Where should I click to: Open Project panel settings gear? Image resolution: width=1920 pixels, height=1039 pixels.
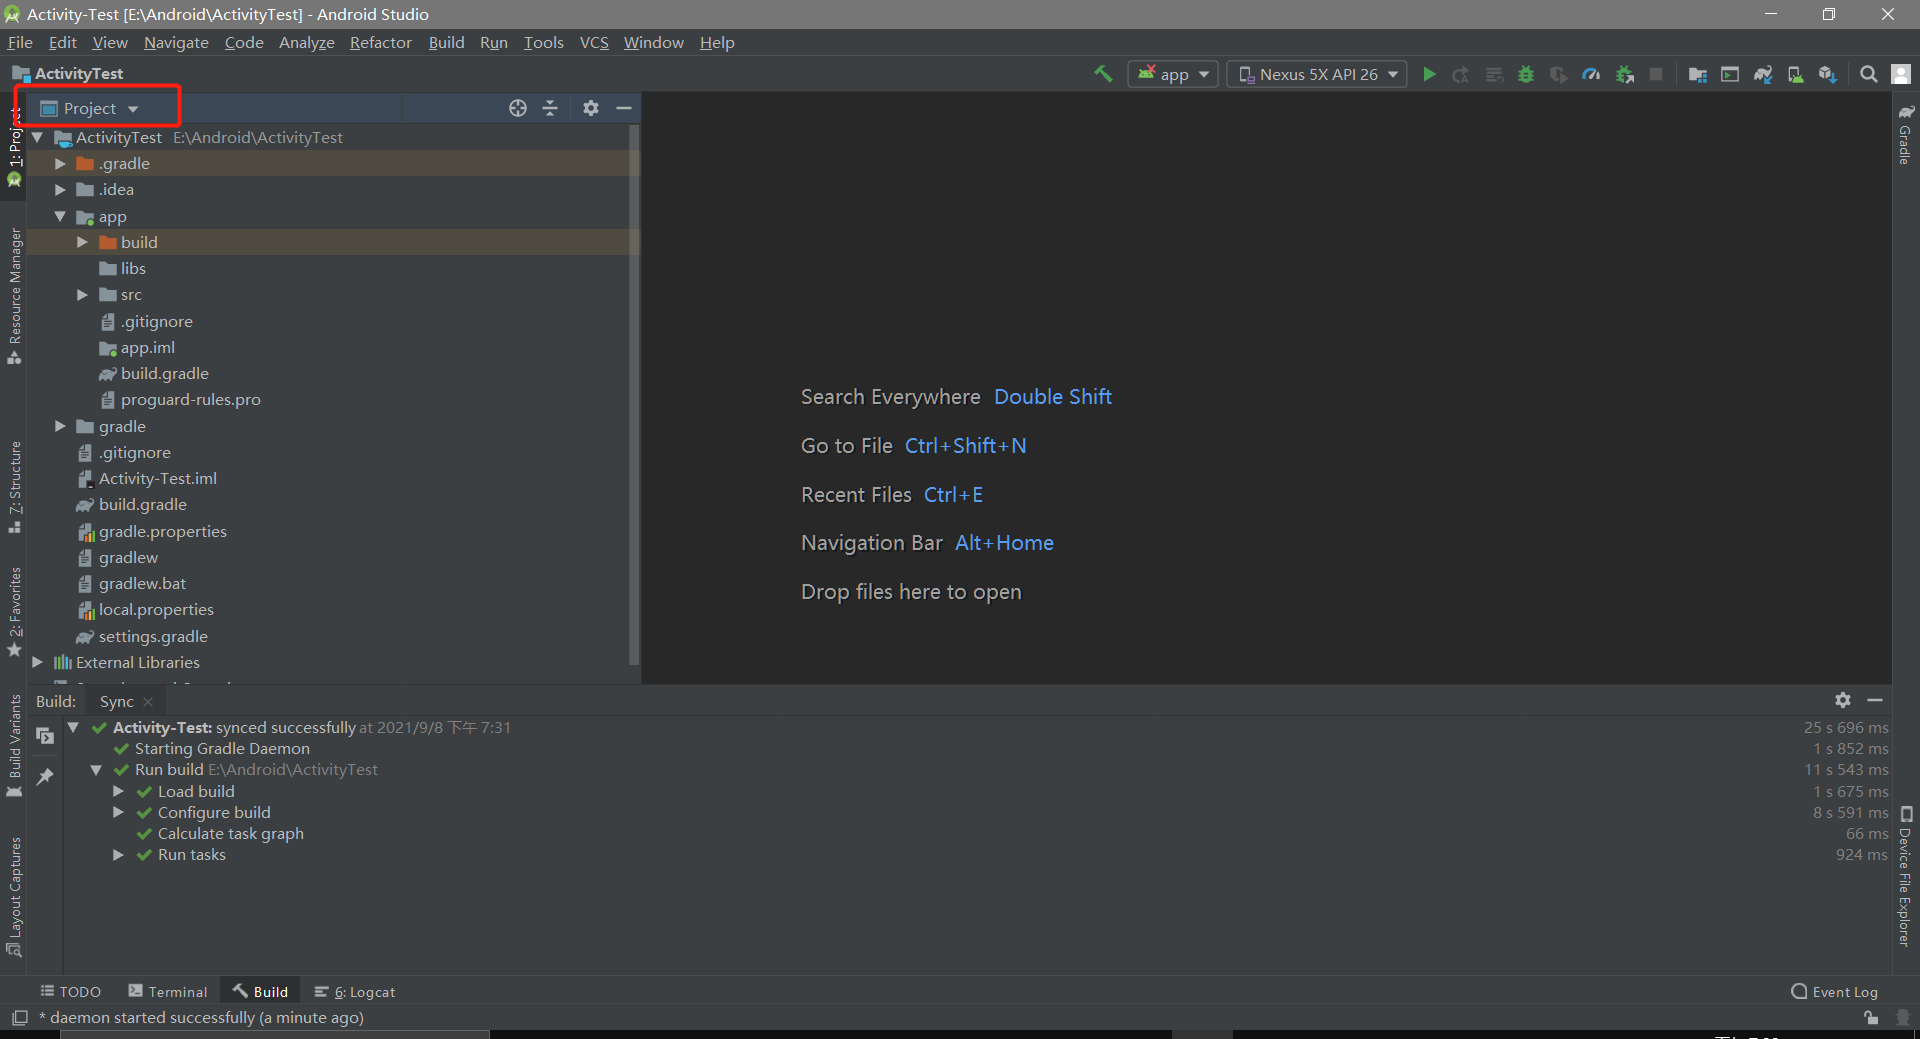[591, 108]
